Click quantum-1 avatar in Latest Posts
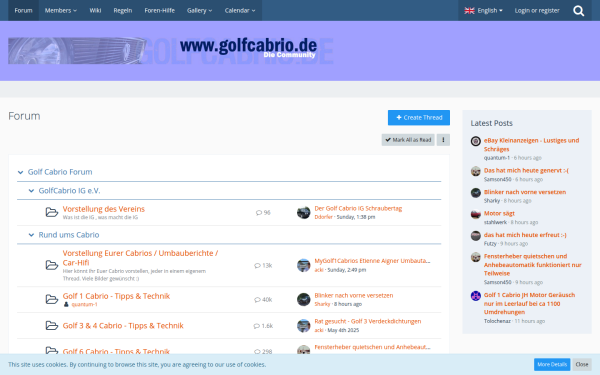This screenshot has width=600, height=375. click(x=476, y=141)
